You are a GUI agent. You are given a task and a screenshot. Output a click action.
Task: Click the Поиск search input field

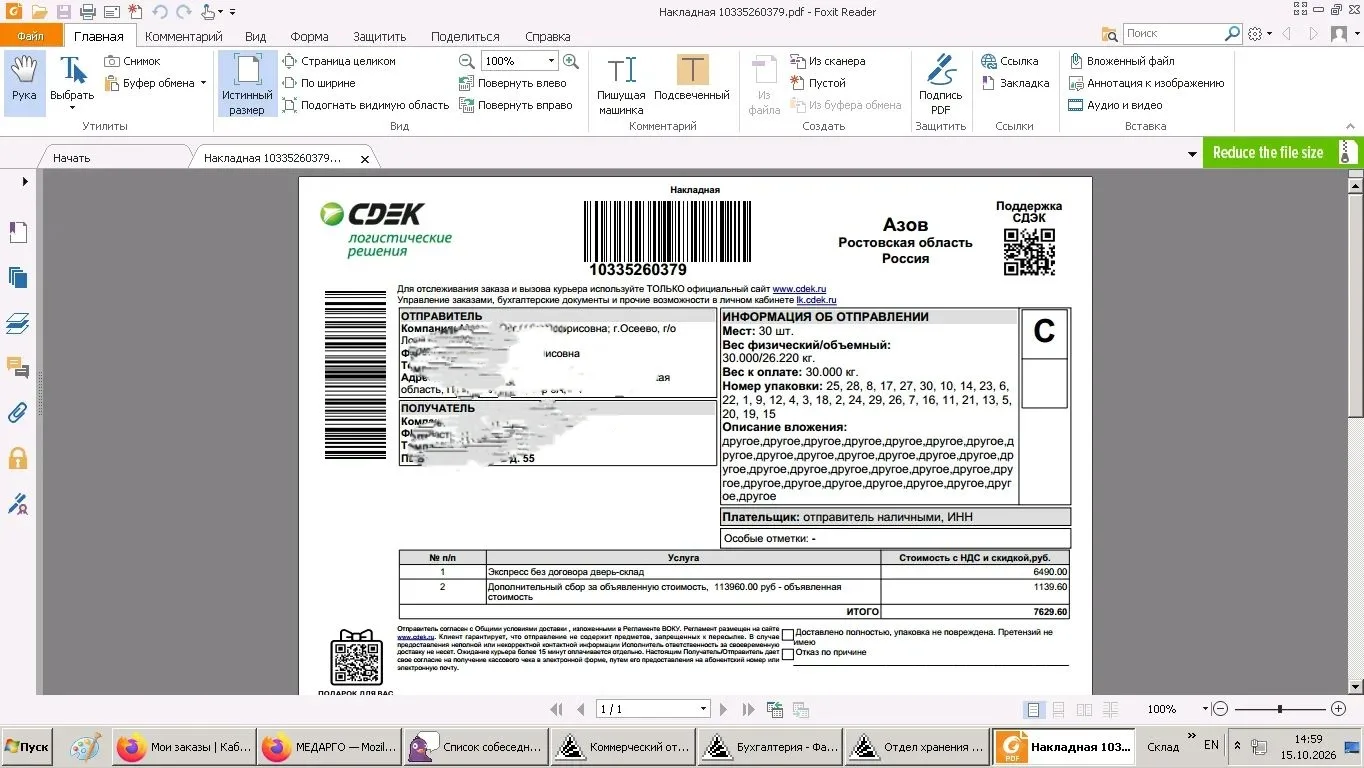(x=1173, y=34)
